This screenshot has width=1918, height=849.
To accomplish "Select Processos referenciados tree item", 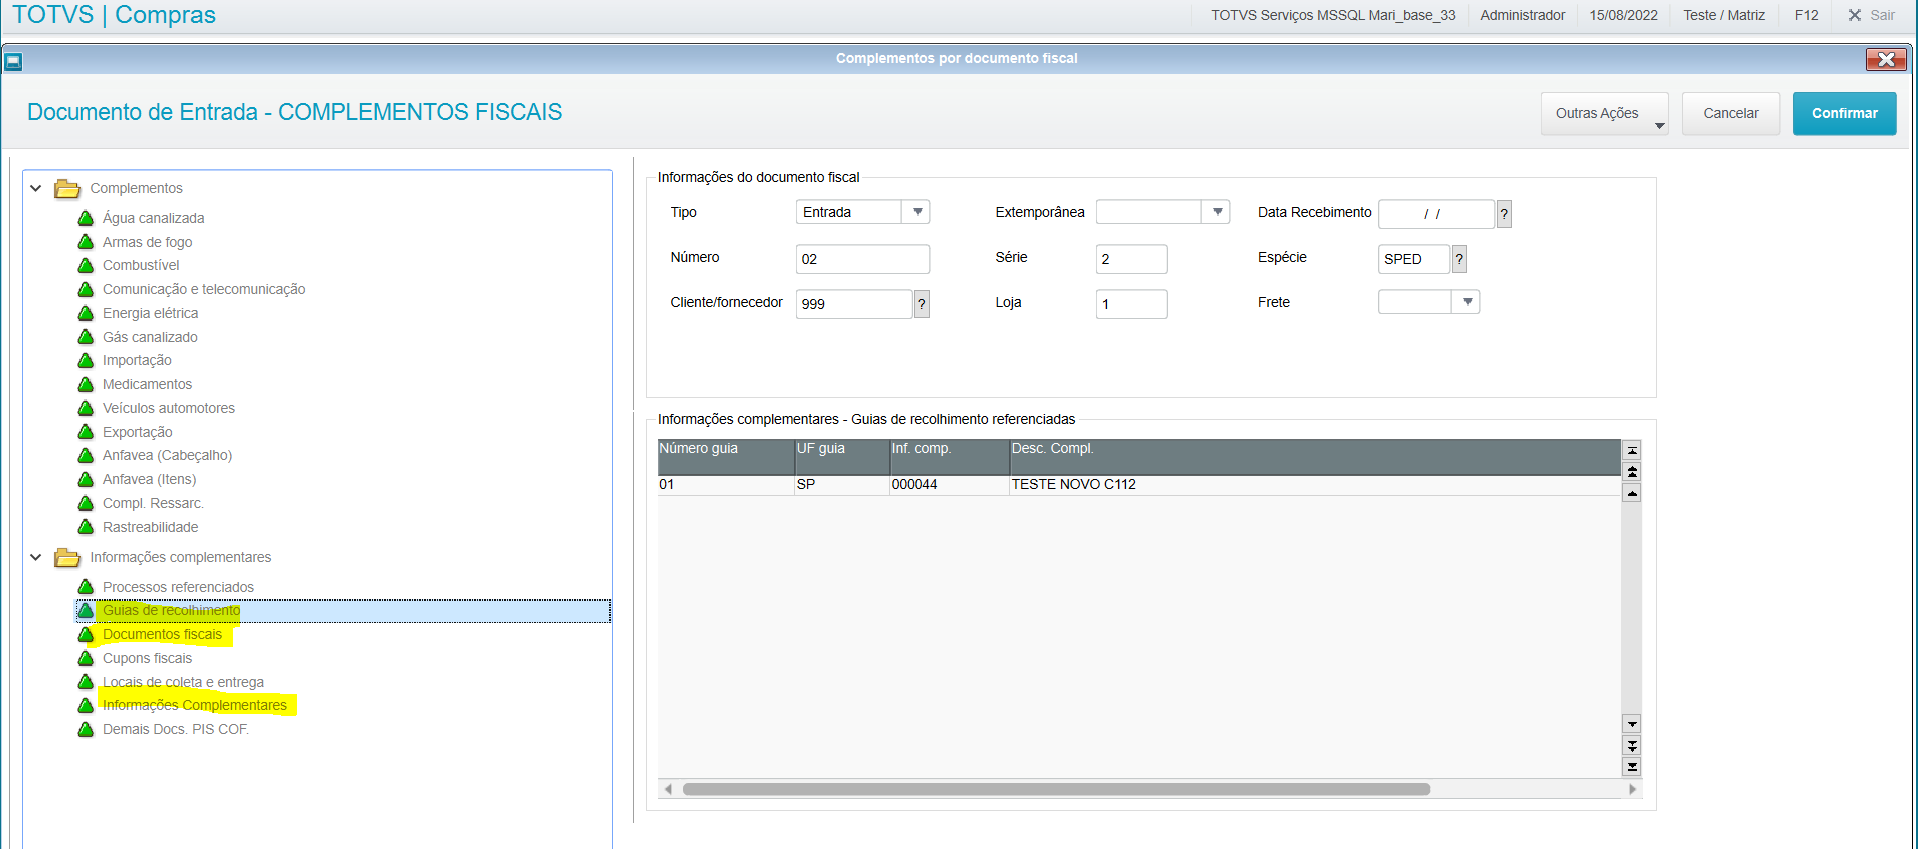I will tap(178, 587).
